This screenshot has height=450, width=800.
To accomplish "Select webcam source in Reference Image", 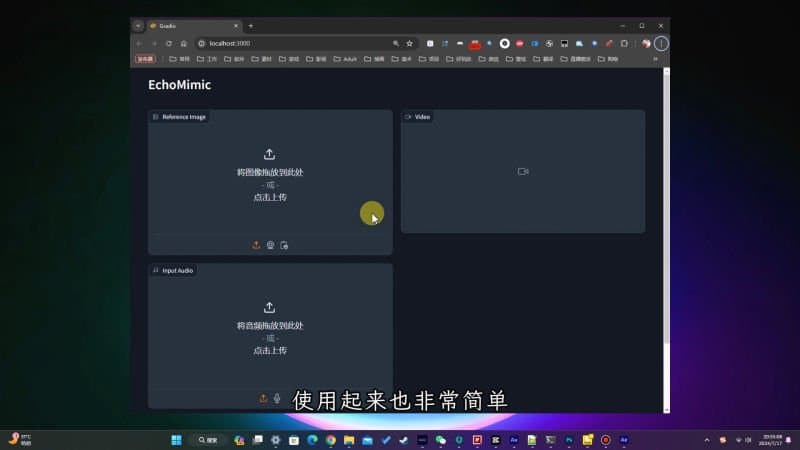I will coord(270,245).
